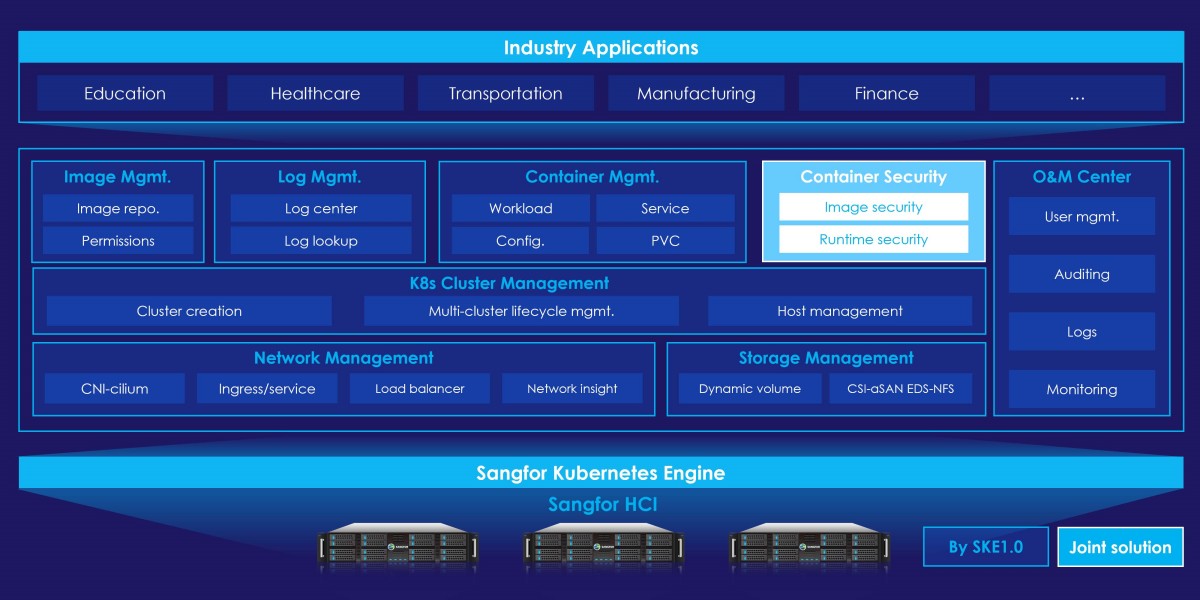The image size is (1200, 600).
Task: Click Multi-cluster lifecycle mgmt. box
Action: tap(521, 311)
